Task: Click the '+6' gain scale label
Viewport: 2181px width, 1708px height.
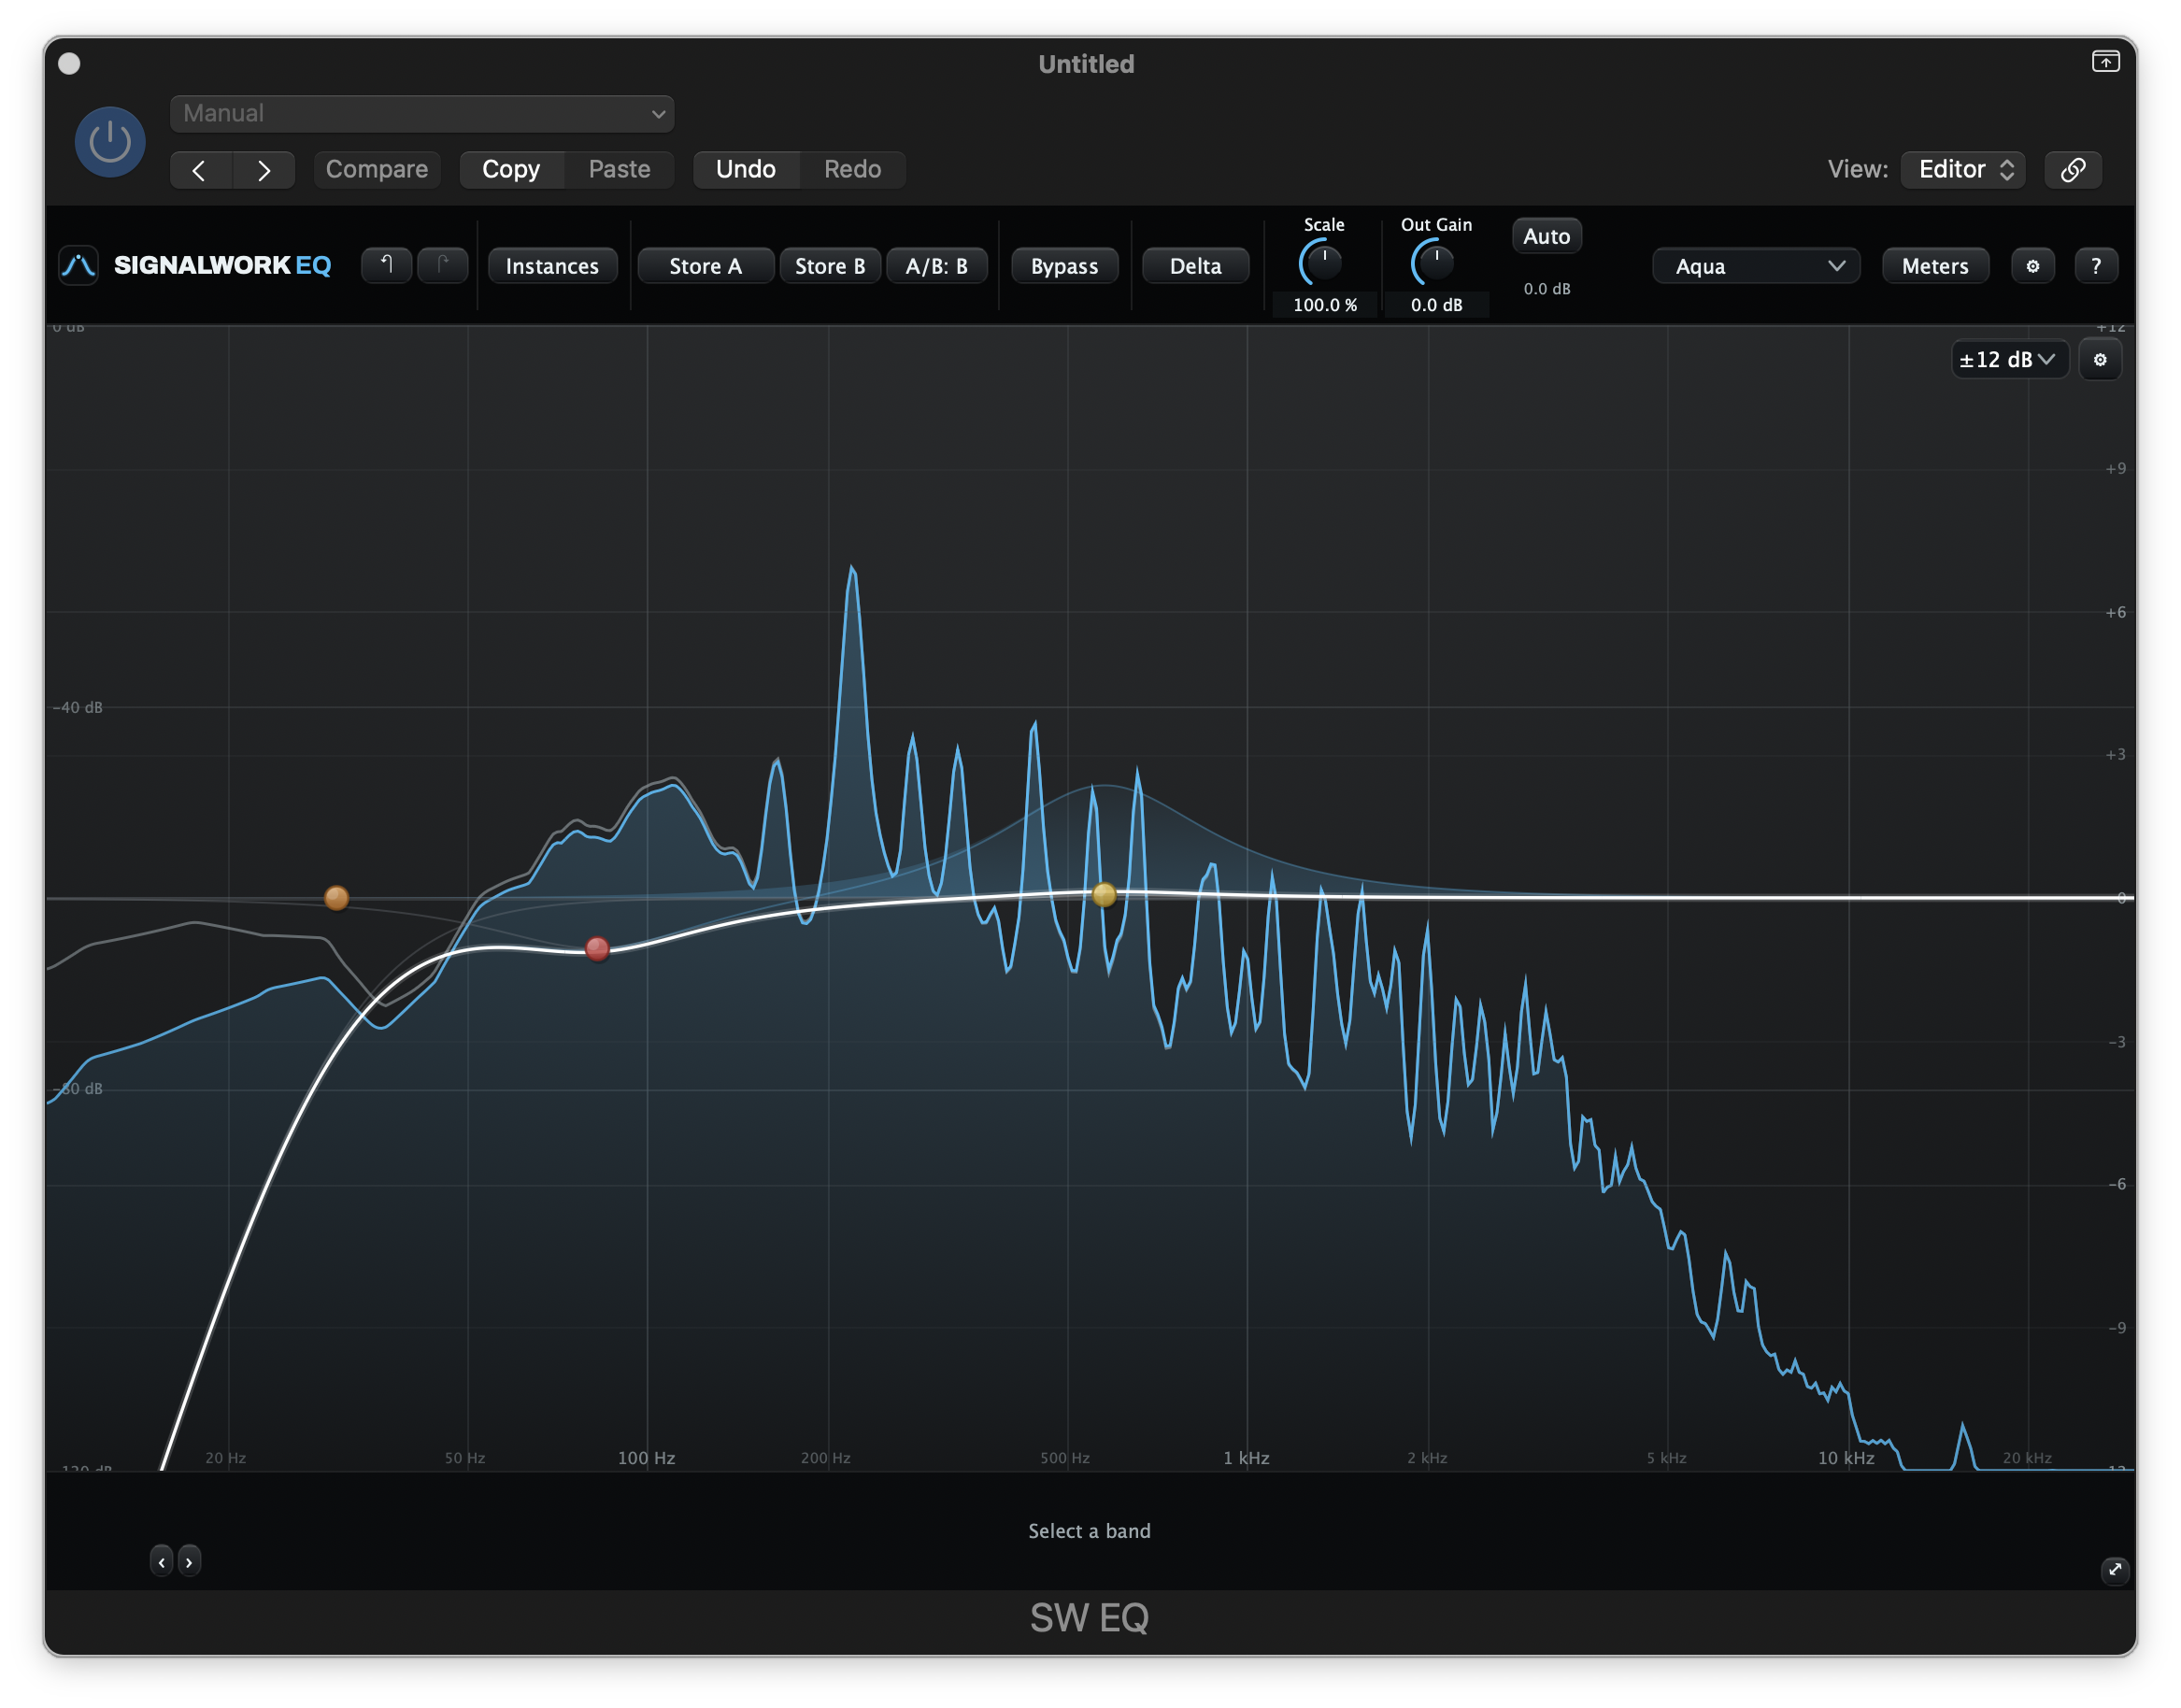Action: pos(2115,612)
